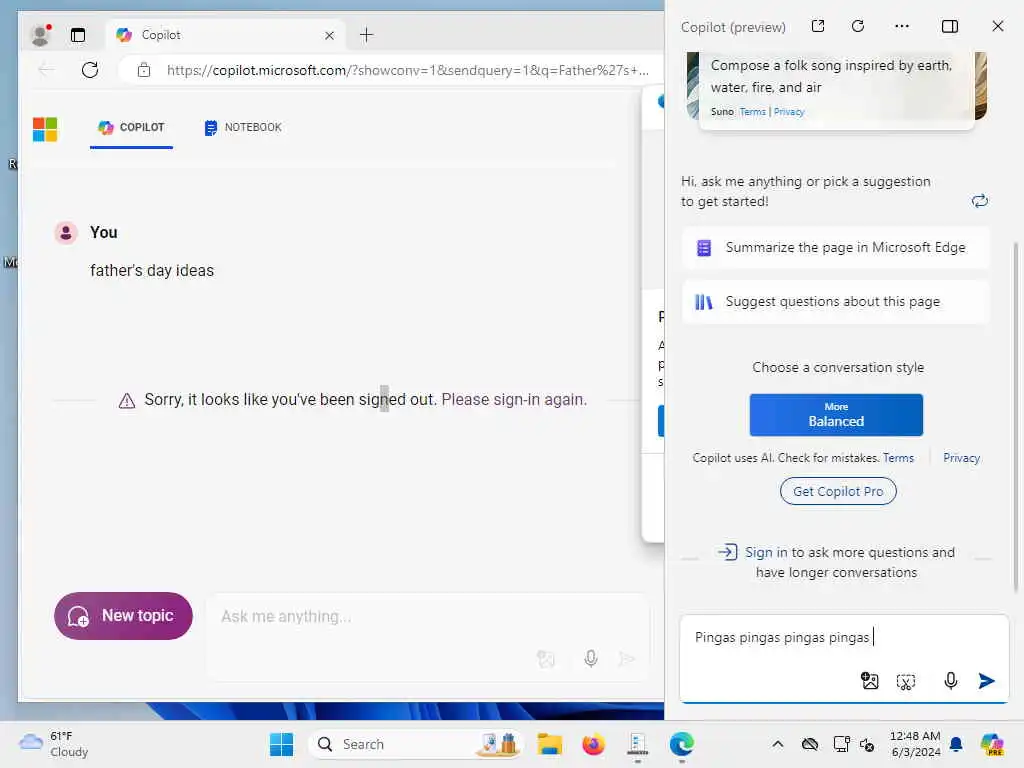Click the browser profile avatar icon

[40, 35]
